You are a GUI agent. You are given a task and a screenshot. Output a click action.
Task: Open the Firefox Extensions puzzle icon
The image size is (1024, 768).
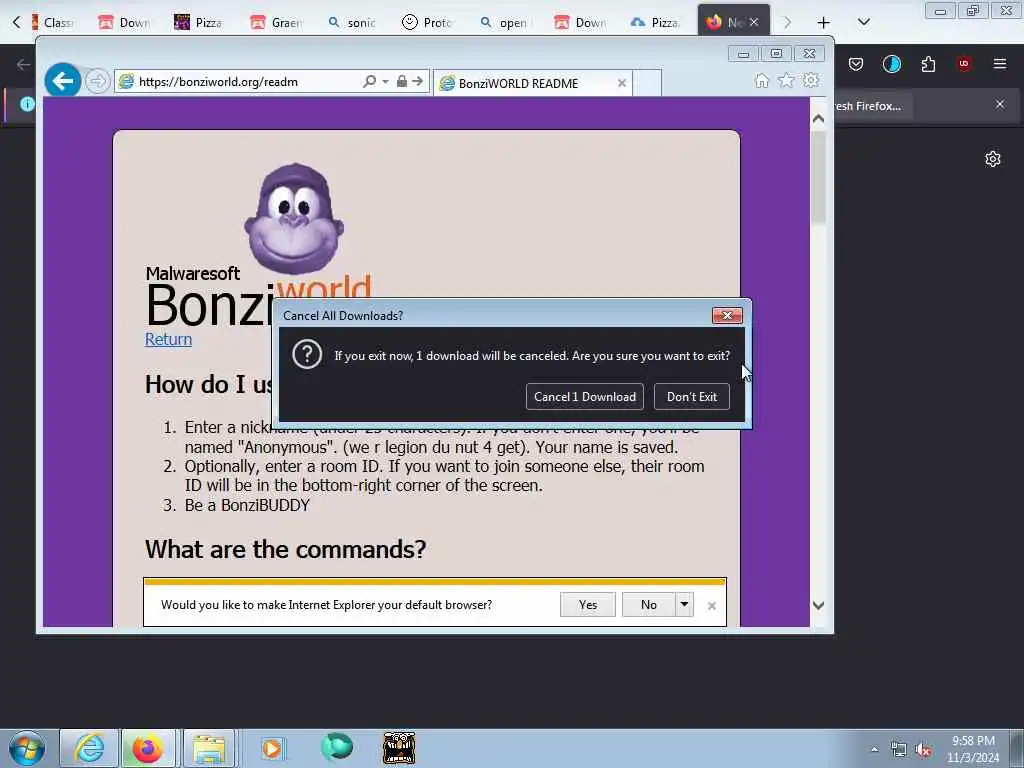[x=928, y=64]
